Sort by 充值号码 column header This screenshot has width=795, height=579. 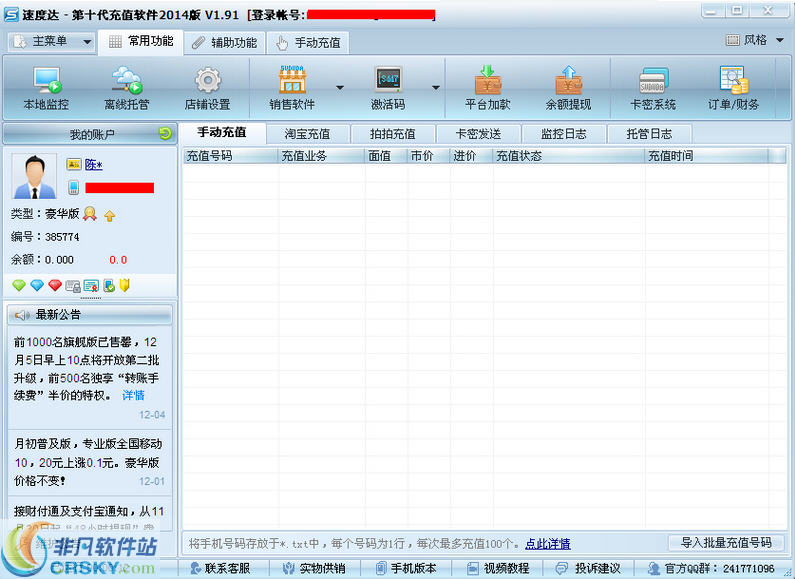tap(231, 156)
